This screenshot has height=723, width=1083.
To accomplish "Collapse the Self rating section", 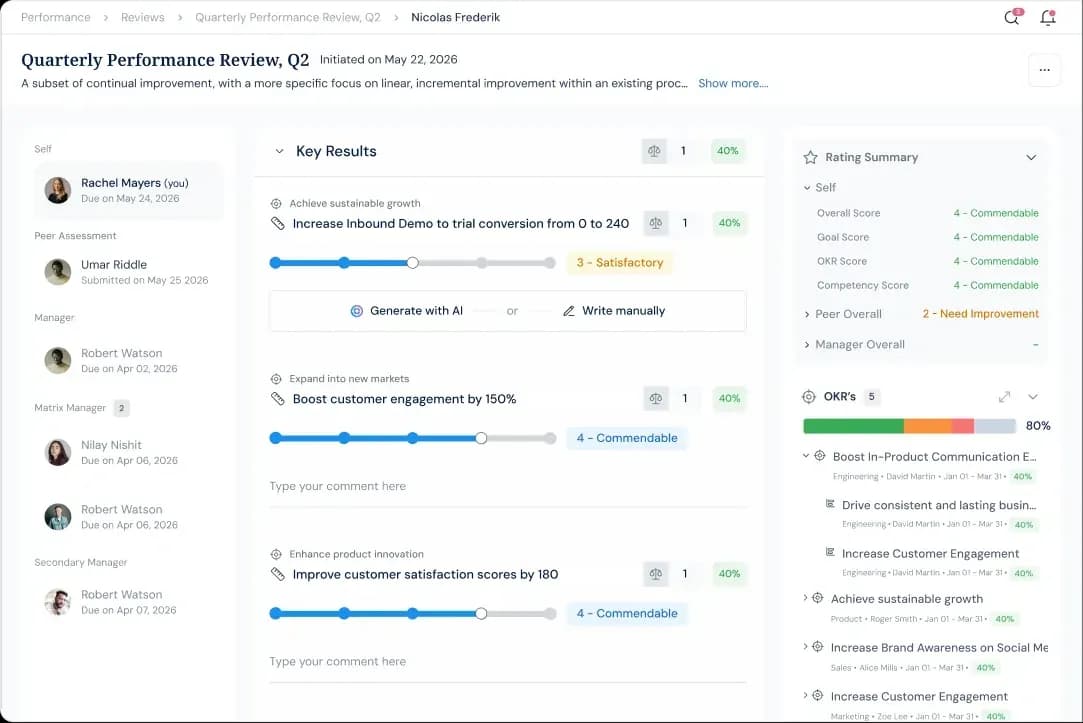I will [x=807, y=188].
